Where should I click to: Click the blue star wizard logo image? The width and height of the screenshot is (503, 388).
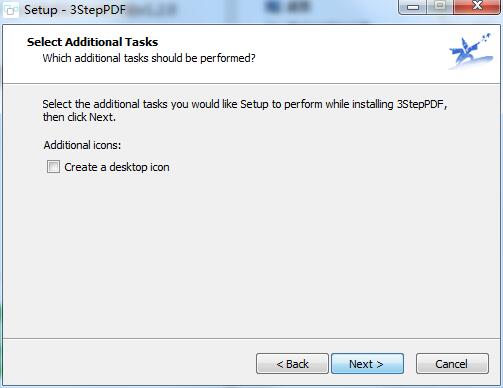[471, 51]
